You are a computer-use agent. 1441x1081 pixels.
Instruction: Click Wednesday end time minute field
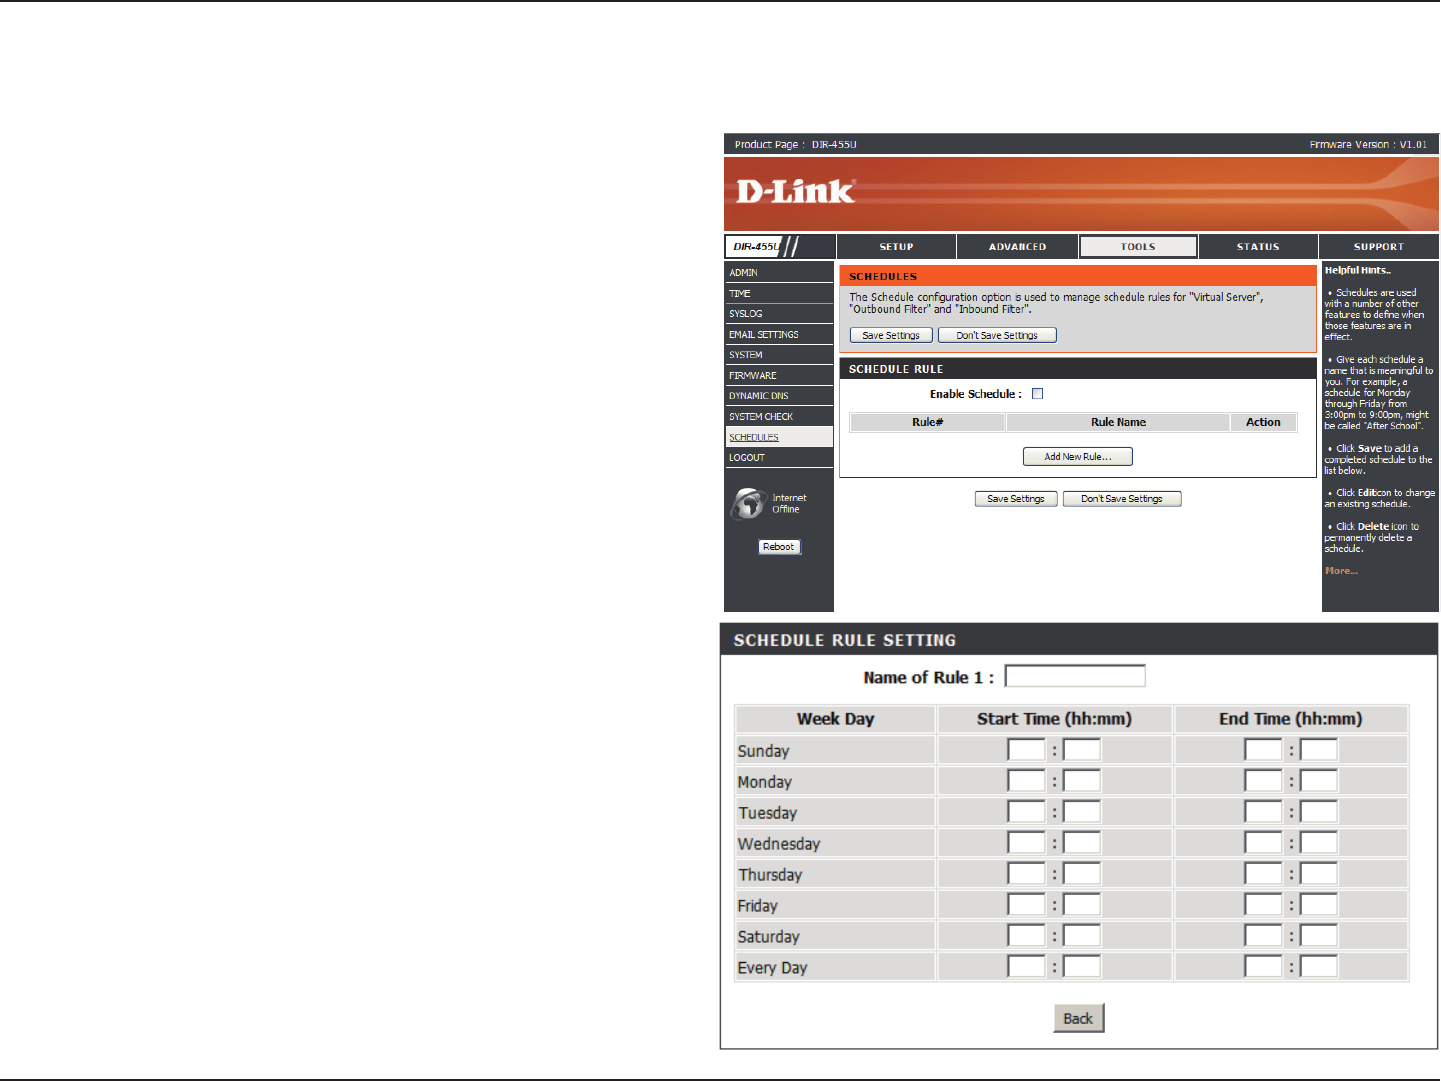pos(1319,843)
